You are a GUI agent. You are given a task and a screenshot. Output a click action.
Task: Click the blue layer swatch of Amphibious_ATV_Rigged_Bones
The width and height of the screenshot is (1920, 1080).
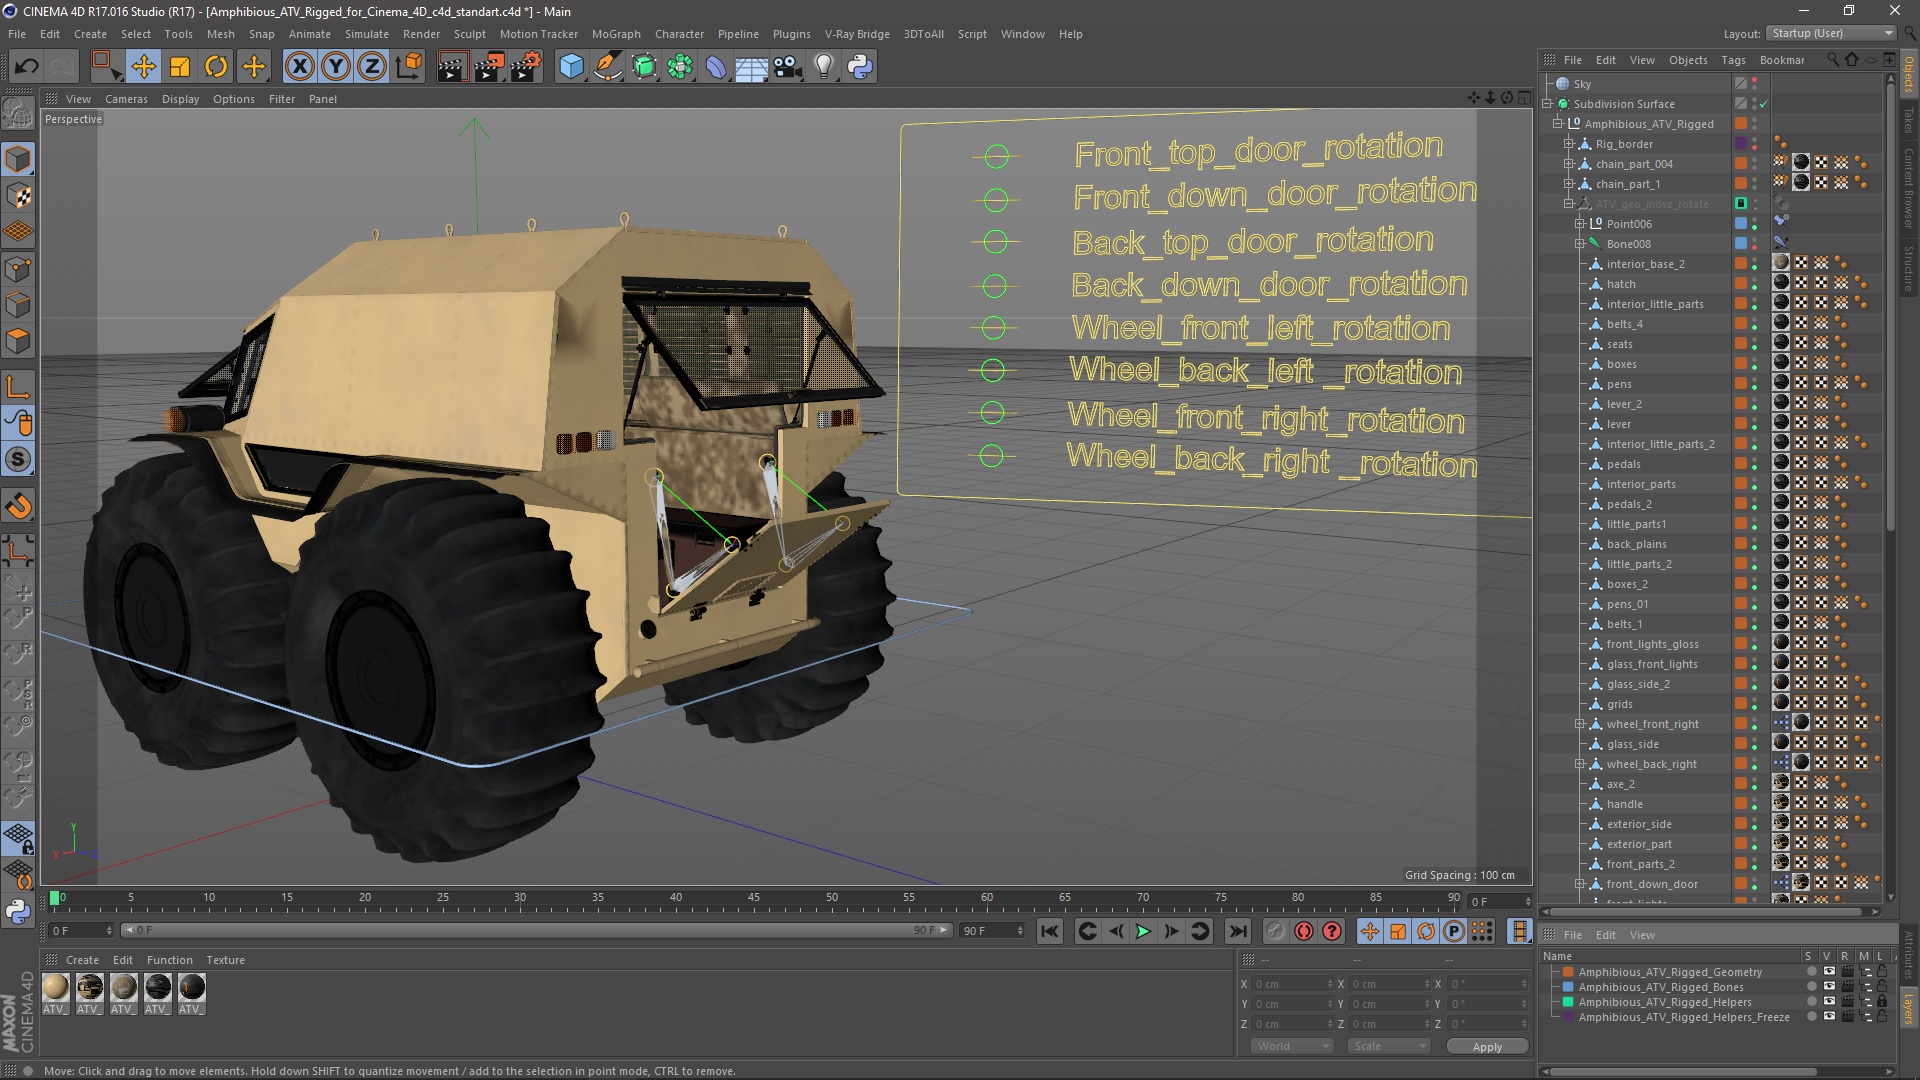pos(1568,987)
